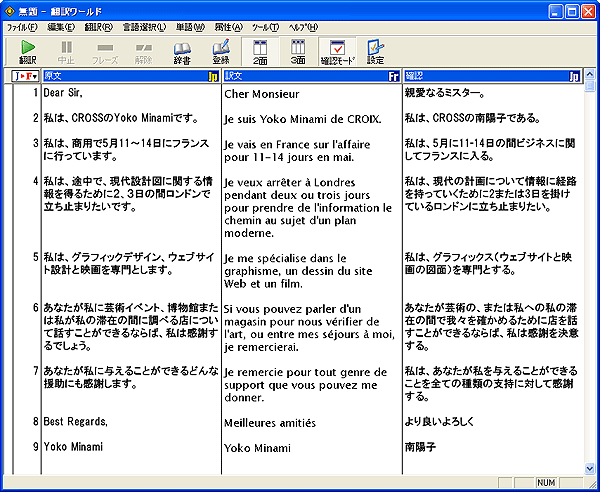
Task: Click translation 'Meilleures amitiés'
Action: point(270,423)
